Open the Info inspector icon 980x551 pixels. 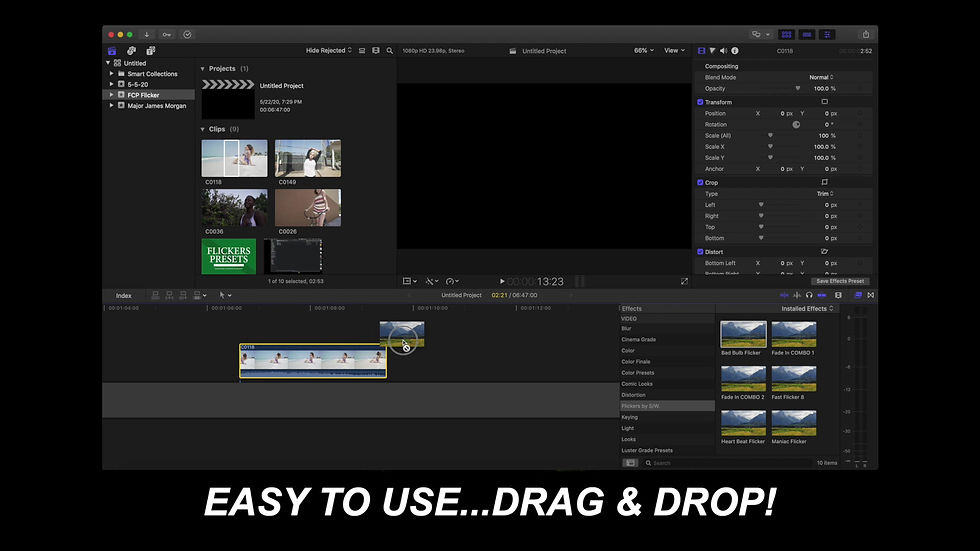click(735, 51)
